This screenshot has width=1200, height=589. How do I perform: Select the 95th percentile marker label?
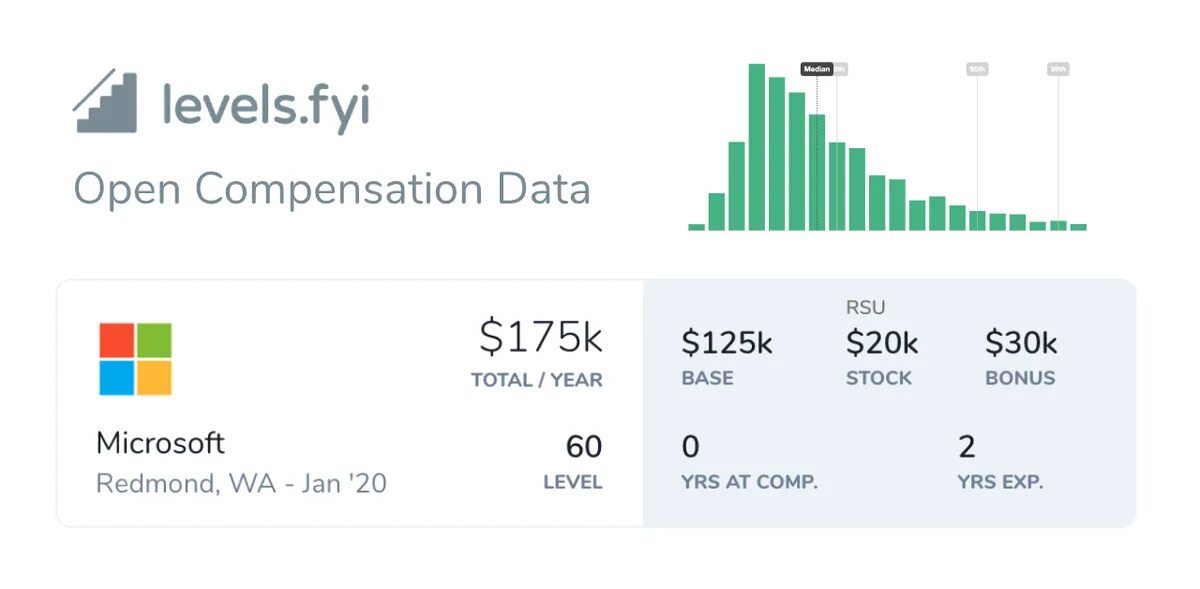(977, 69)
